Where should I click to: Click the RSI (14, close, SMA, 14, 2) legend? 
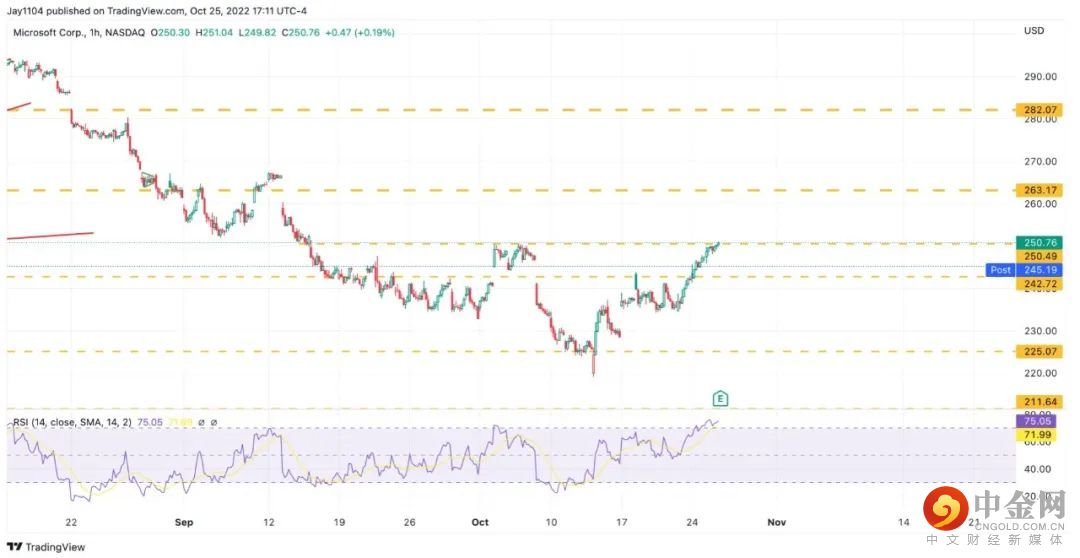74,422
